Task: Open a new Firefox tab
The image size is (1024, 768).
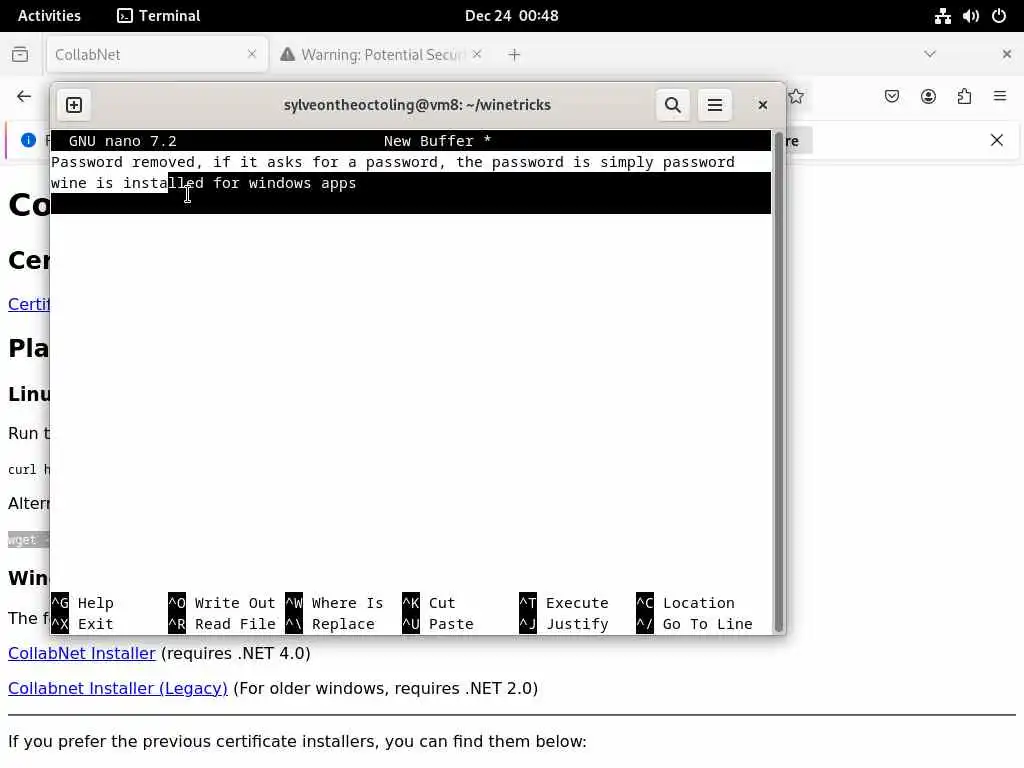Action: (x=514, y=55)
